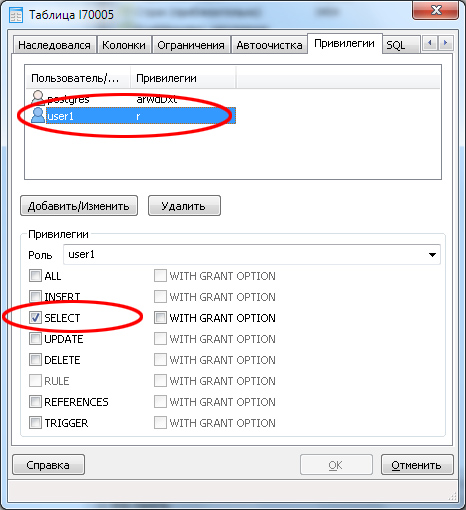
Task: Enable the UPDATE privilege checkbox
Action: tap(35, 339)
